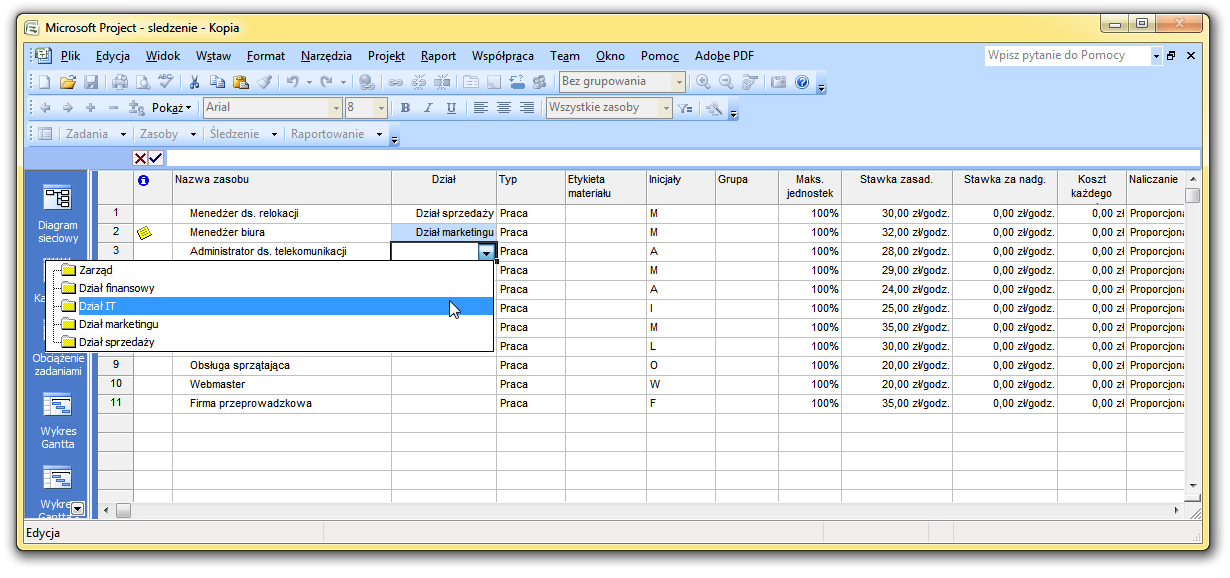Open the Wszystkie zasoby filter dropdown

[666, 108]
